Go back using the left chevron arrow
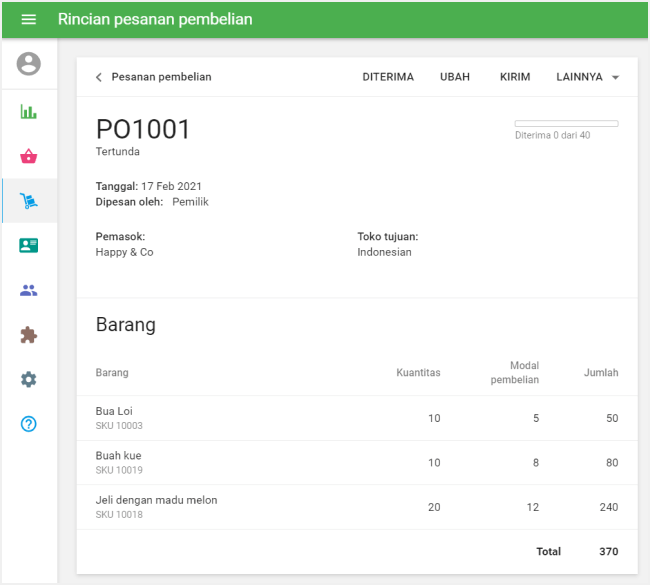The width and height of the screenshot is (650, 585). (x=98, y=77)
